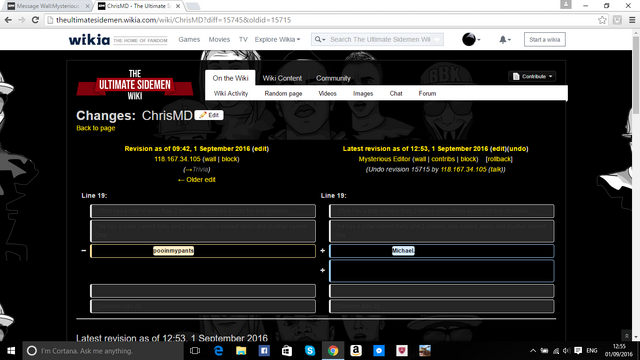
Task: Click Start a wikia button
Action: (544, 40)
